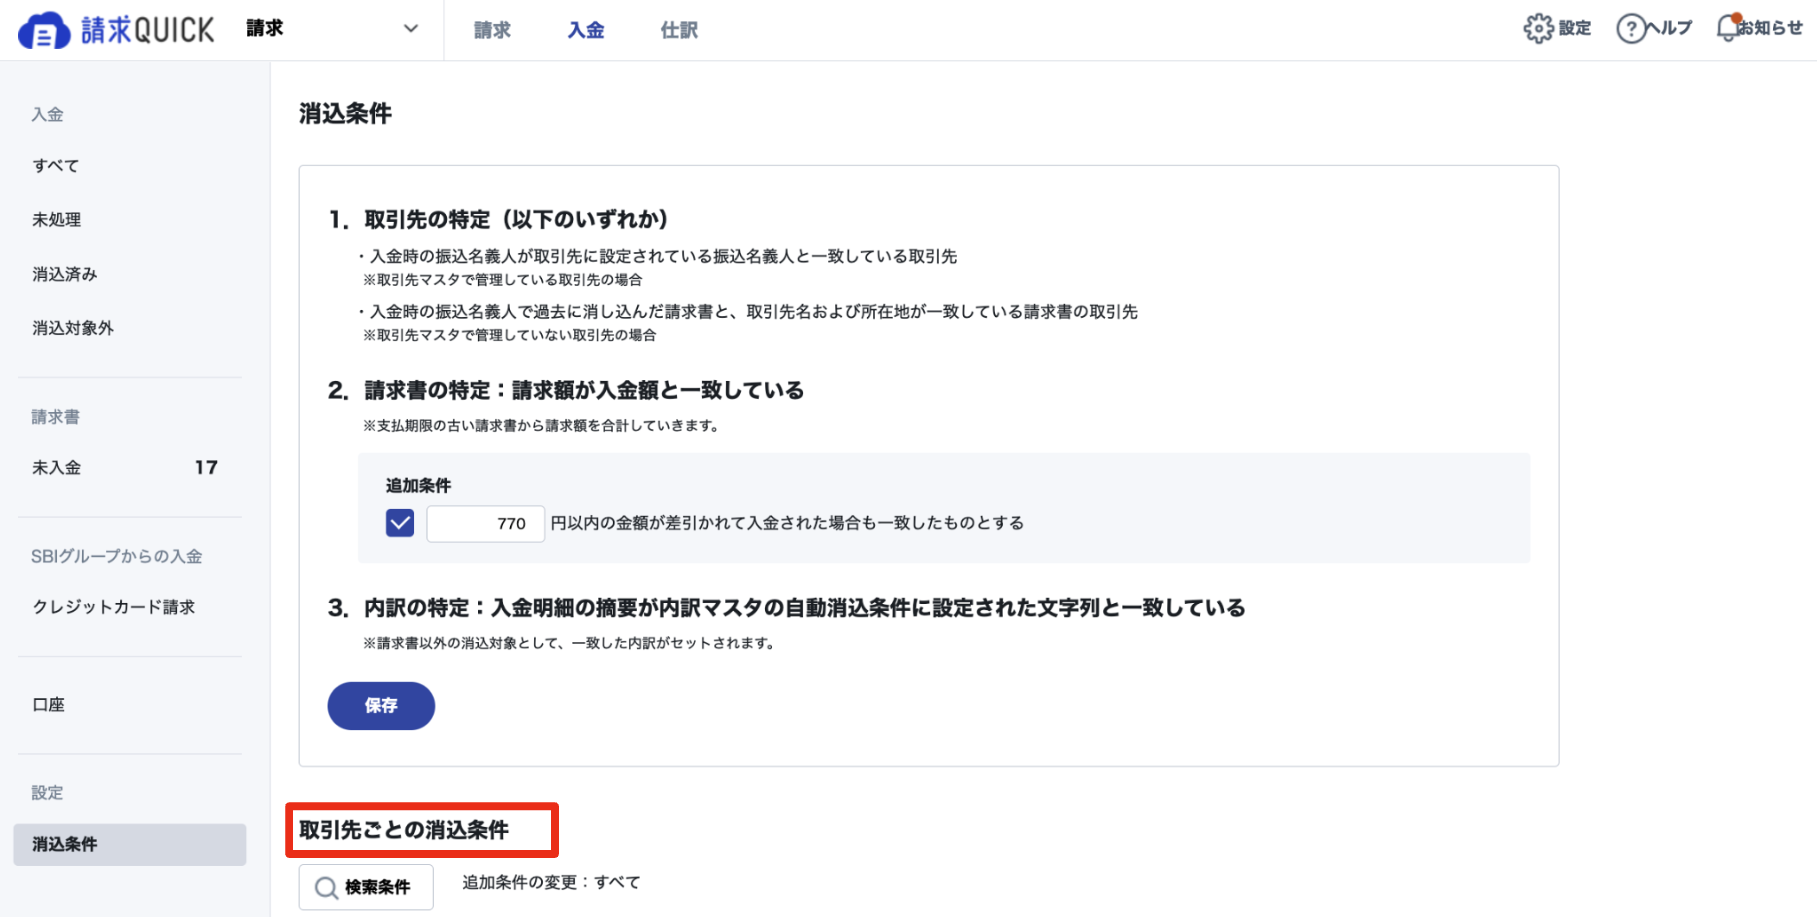The height and width of the screenshot is (917, 1817).
Task: Open the 検索条件 search panel
Action: 365,887
